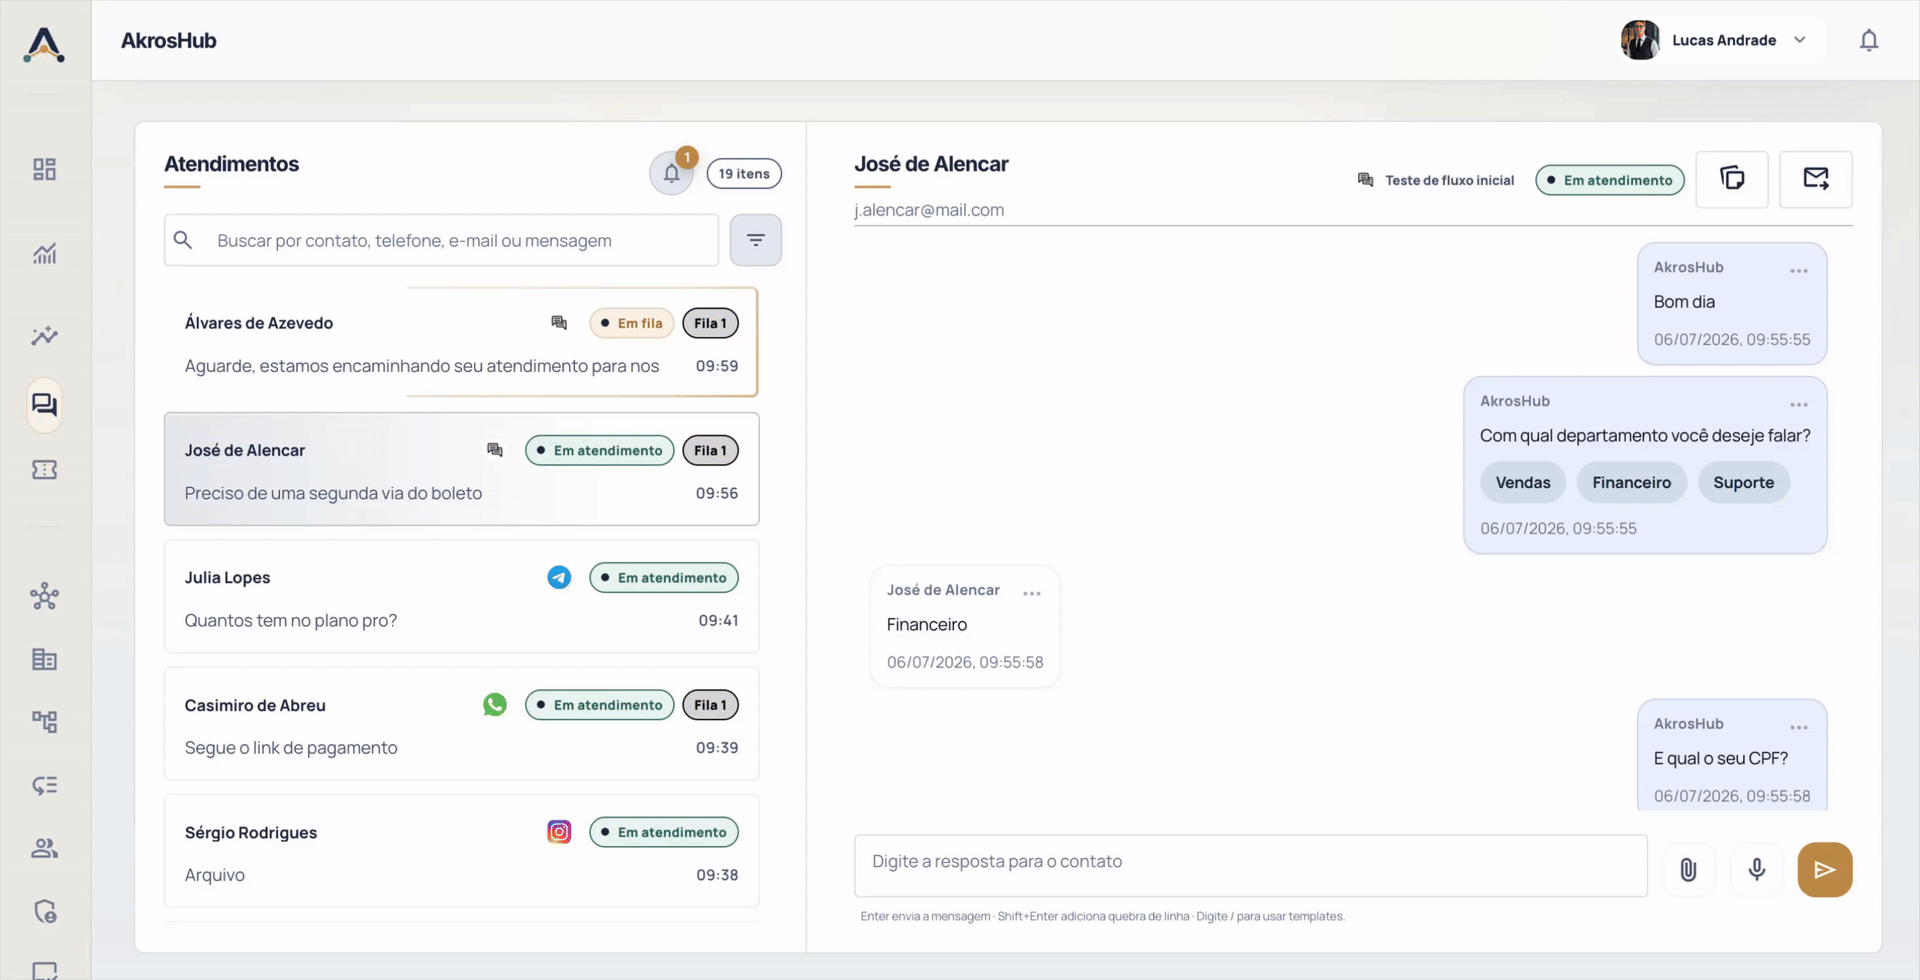Choose the Financeiro quick reply chip
The image size is (1920, 980).
tap(1632, 482)
